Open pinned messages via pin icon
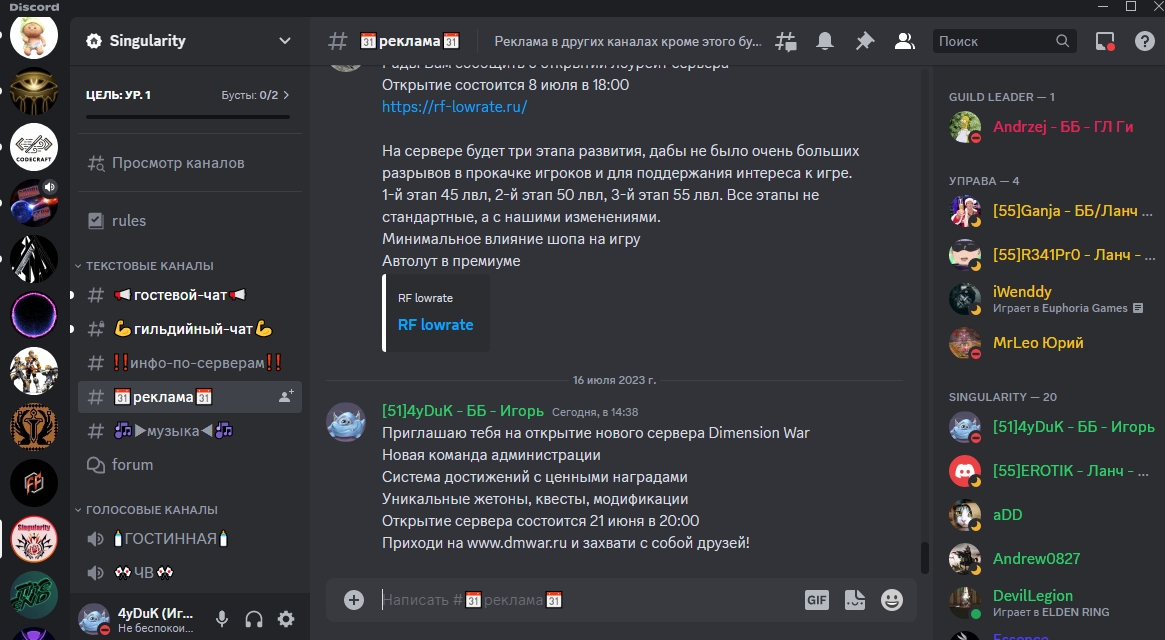 click(865, 42)
